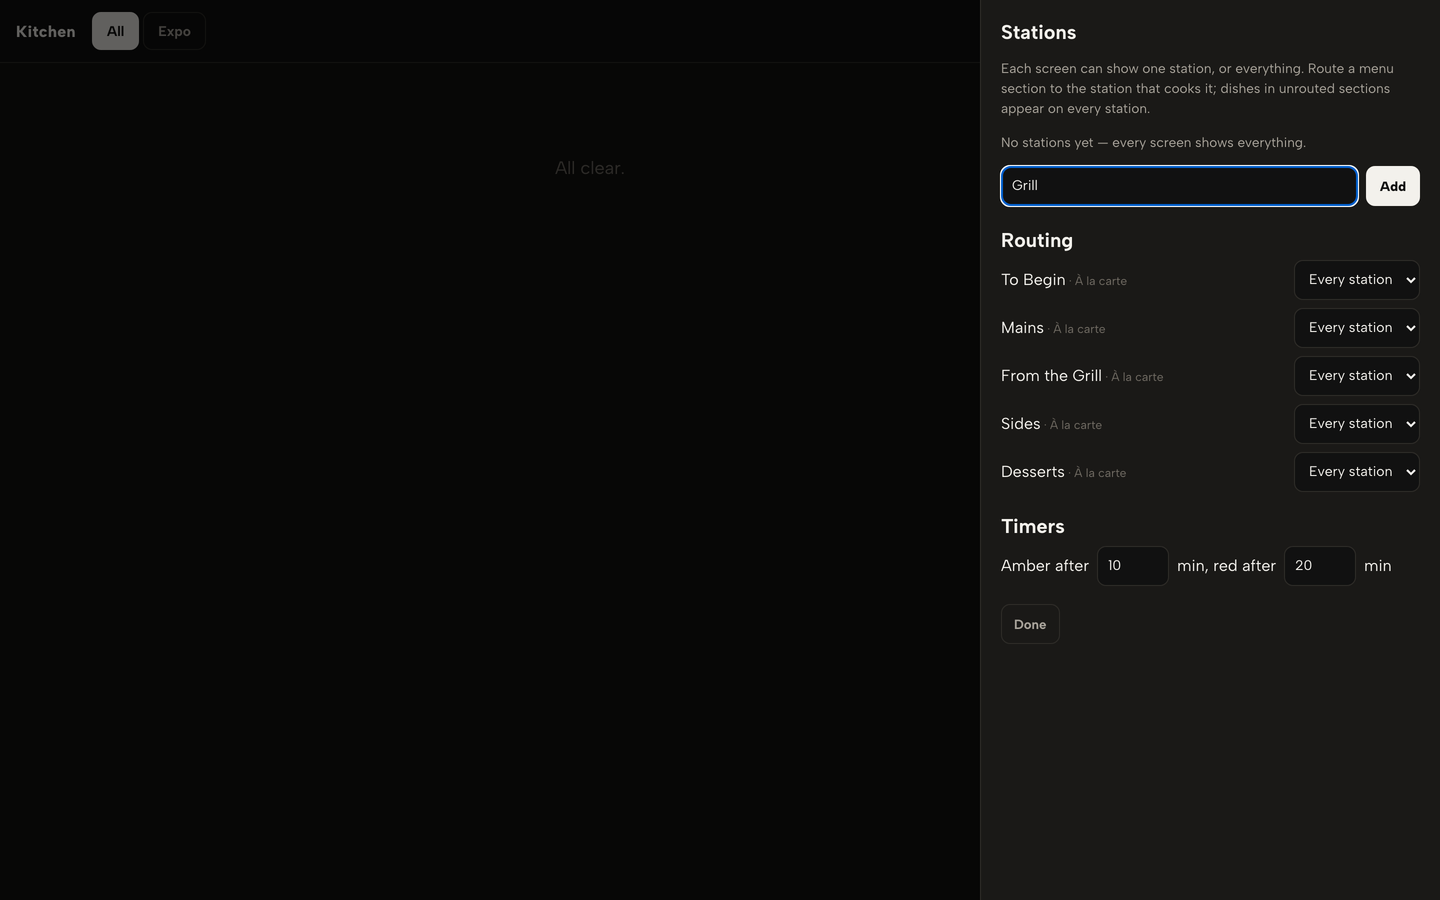This screenshot has height=900, width=1440.
Task: Open the Sides routing dropdown
Action: pos(1356,424)
